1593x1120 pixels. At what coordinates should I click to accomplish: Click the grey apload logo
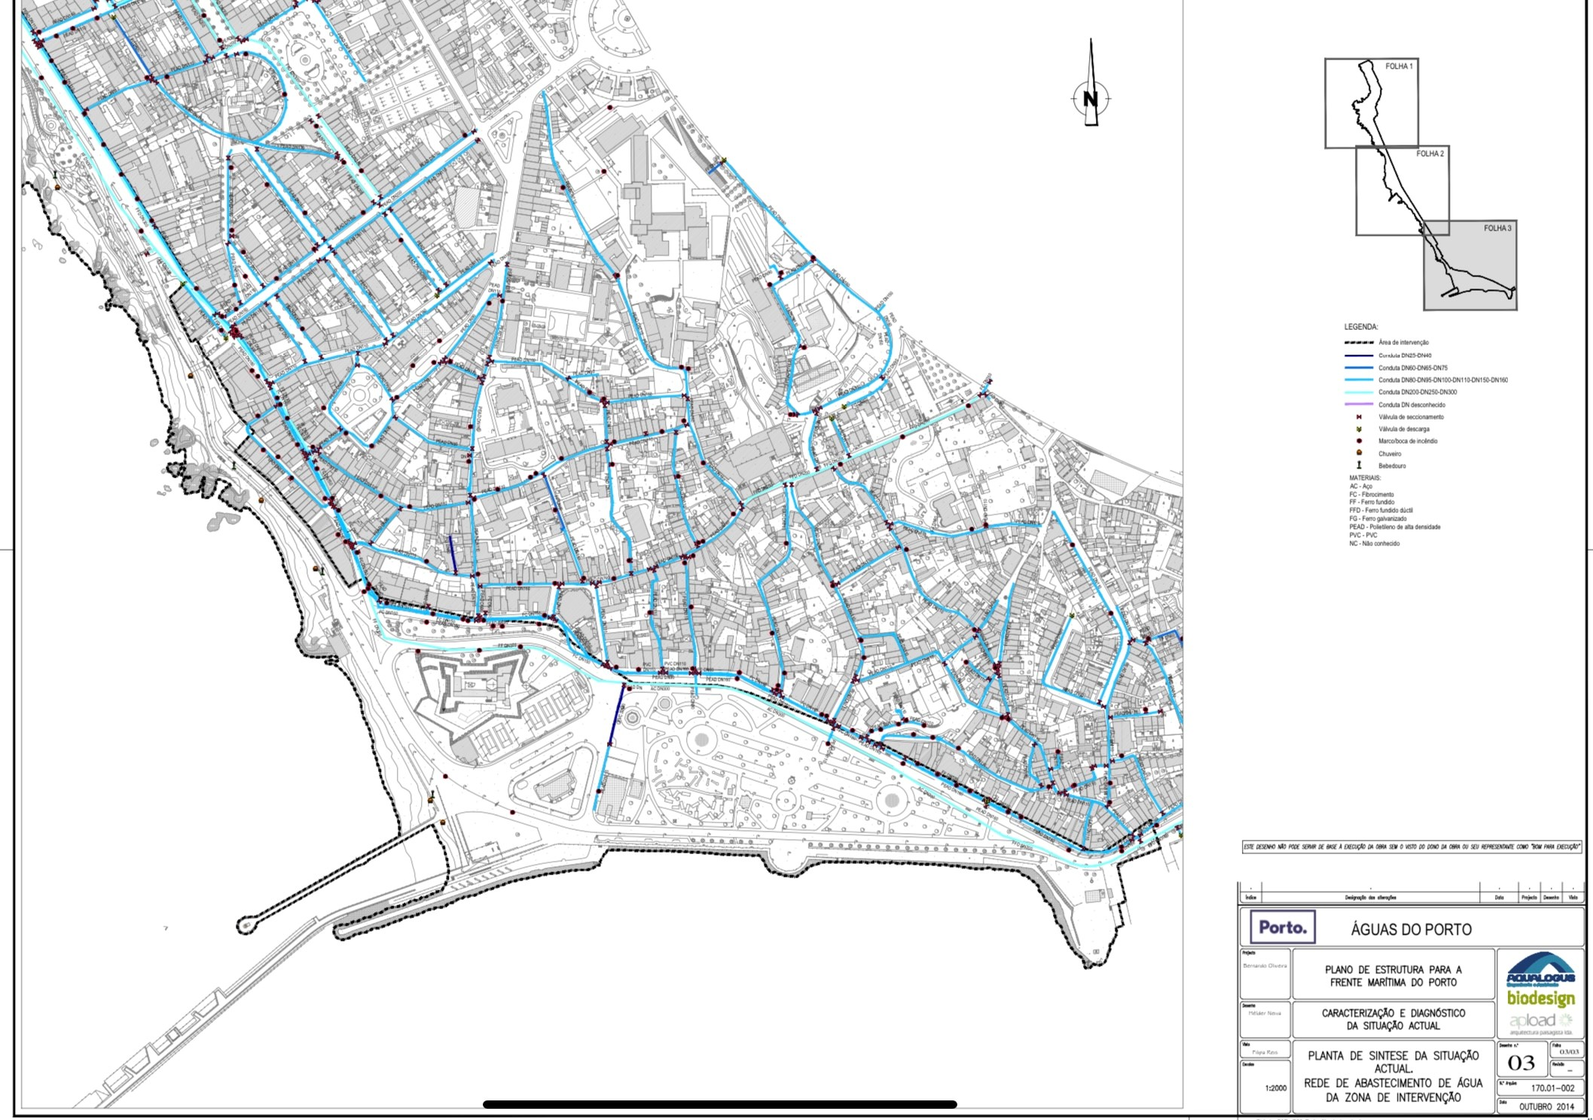tap(1540, 1023)
